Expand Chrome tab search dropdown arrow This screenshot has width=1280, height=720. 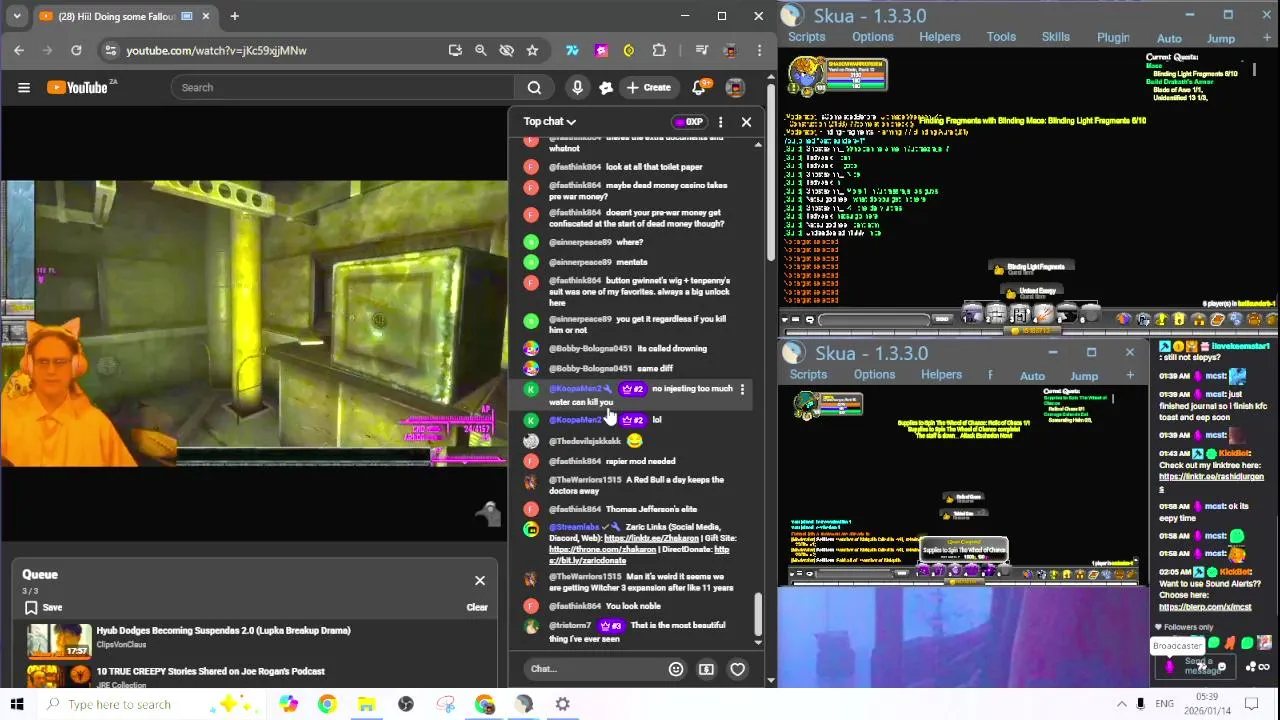tap(17, 16)
